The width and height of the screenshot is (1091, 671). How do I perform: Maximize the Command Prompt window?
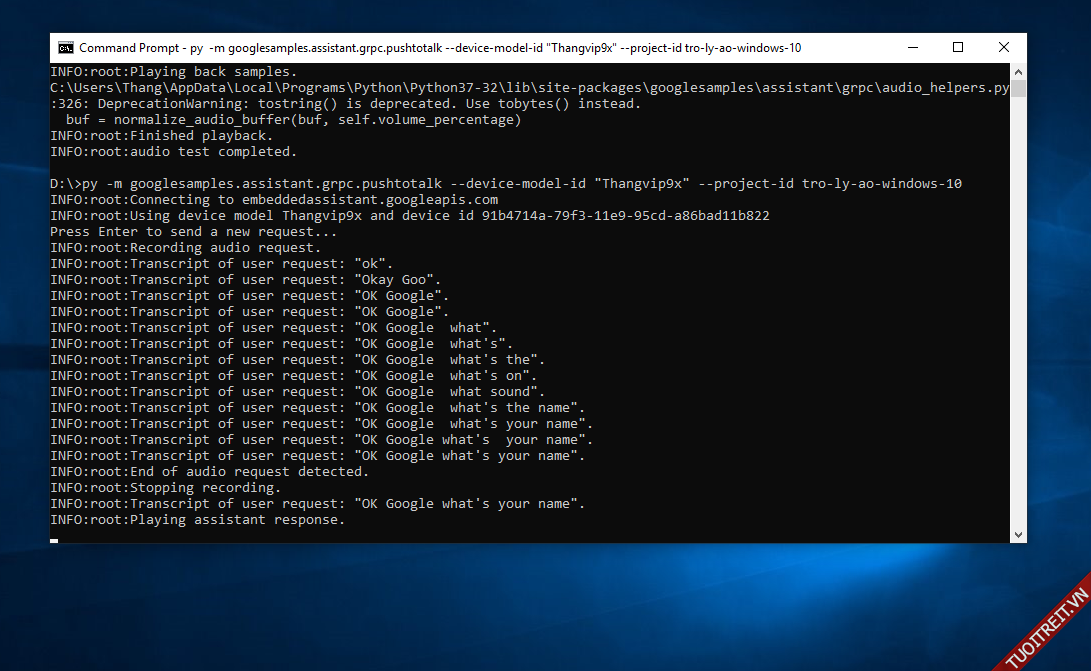click(958, 48)
